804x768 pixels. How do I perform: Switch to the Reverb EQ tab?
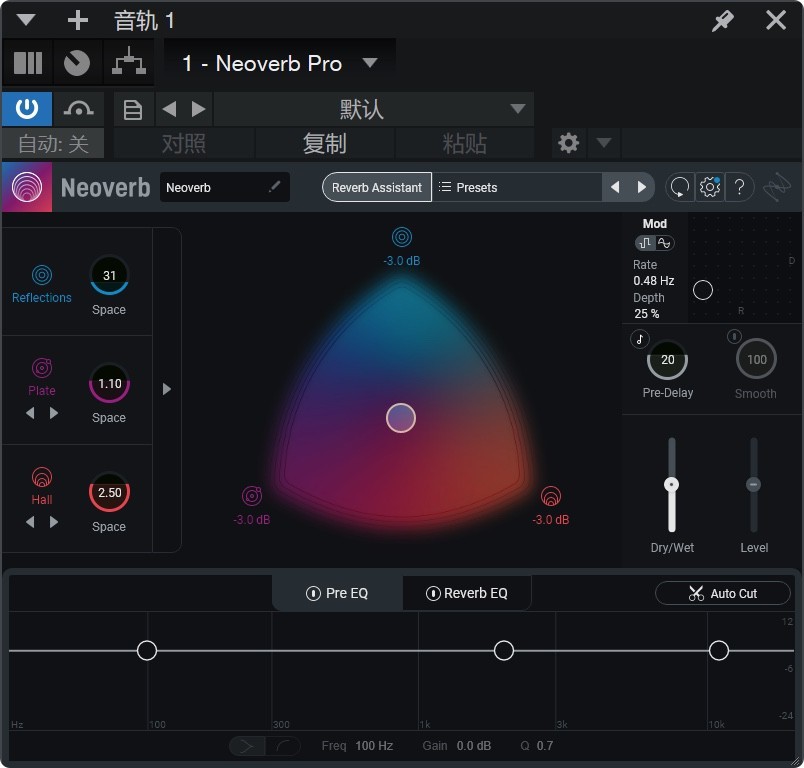pyautogui.click(x=466, y=592)
